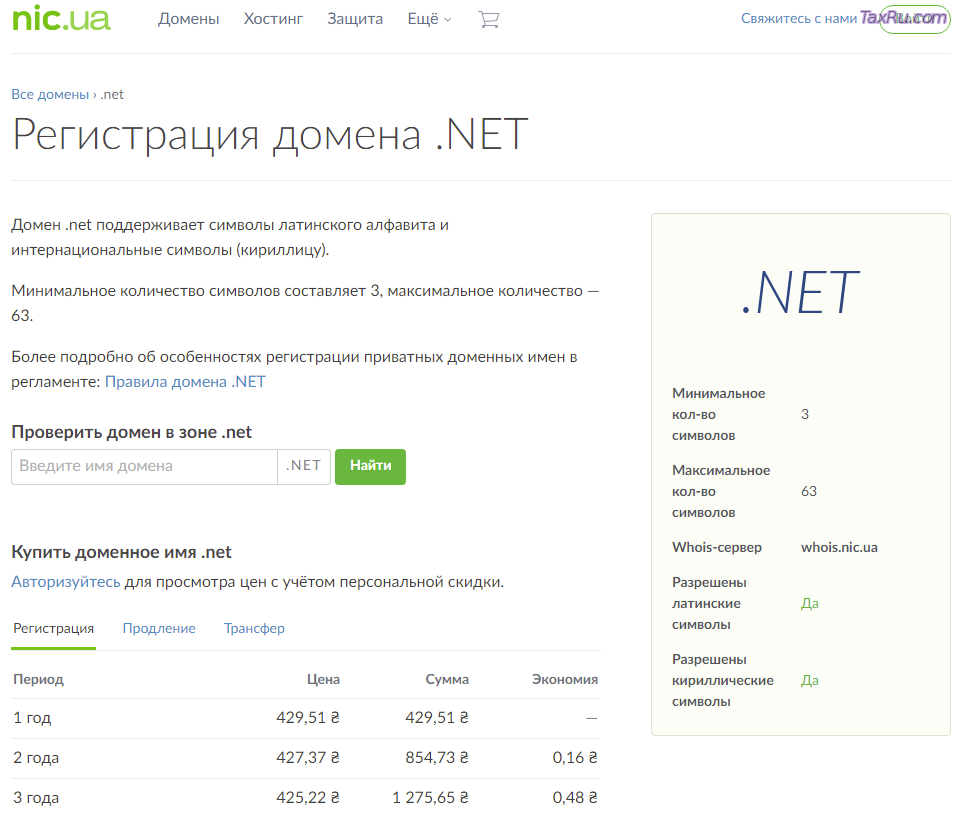Navigate to Все домены breadcrumb
Screen dimensions: 960x814
pyautogui.click(x=50, y=94)
